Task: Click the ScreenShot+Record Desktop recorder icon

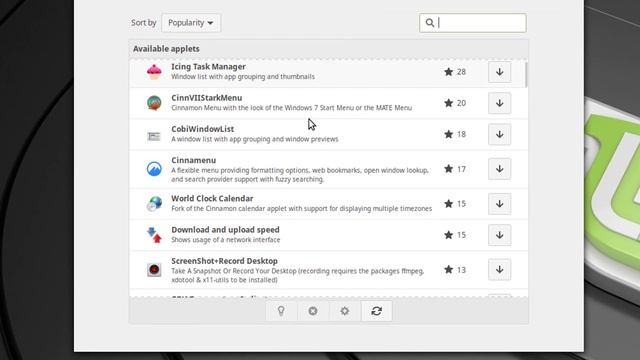Action: pos(154,270)
